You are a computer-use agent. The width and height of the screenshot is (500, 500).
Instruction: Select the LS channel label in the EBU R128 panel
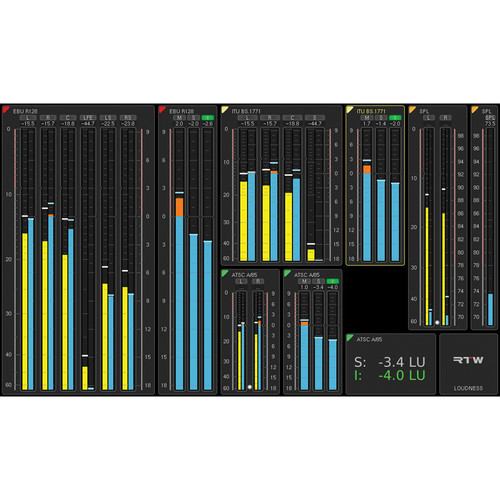pos(108,118)
